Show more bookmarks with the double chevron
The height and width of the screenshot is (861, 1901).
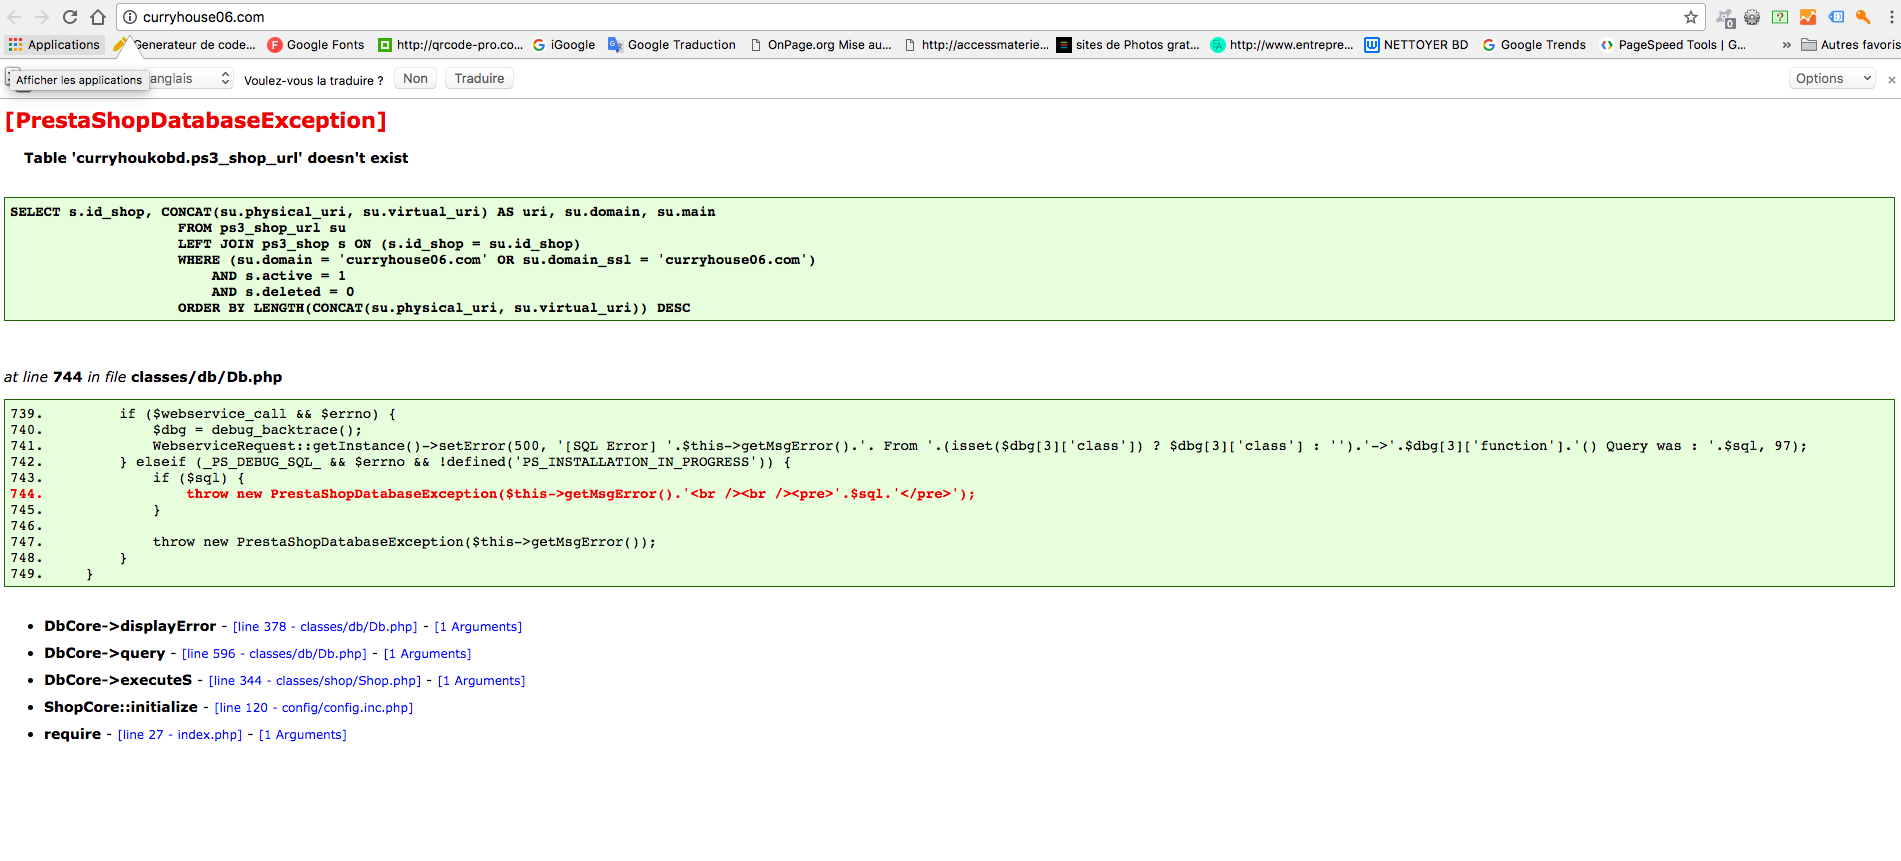[x=1787, y=45]
